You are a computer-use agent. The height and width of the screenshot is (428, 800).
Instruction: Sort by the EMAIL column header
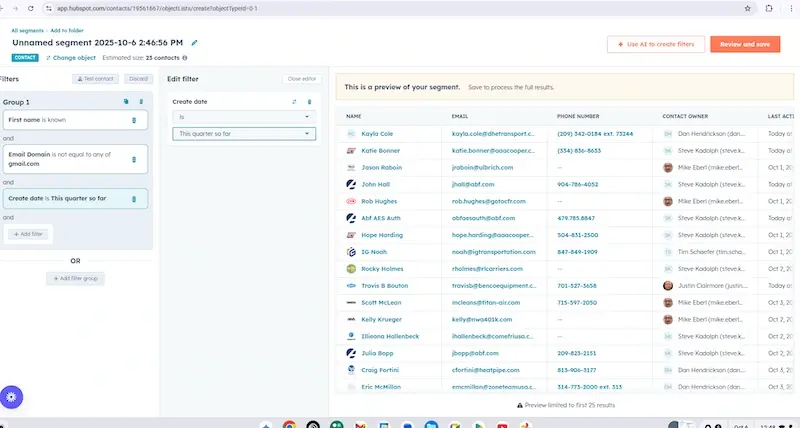pyautogui.click(x=460, y=116)
